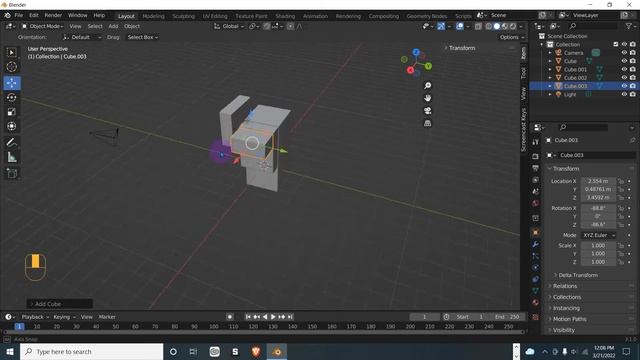Open the Render menu
The height and width of the screenshot is (360, 640).
(53, 16)
